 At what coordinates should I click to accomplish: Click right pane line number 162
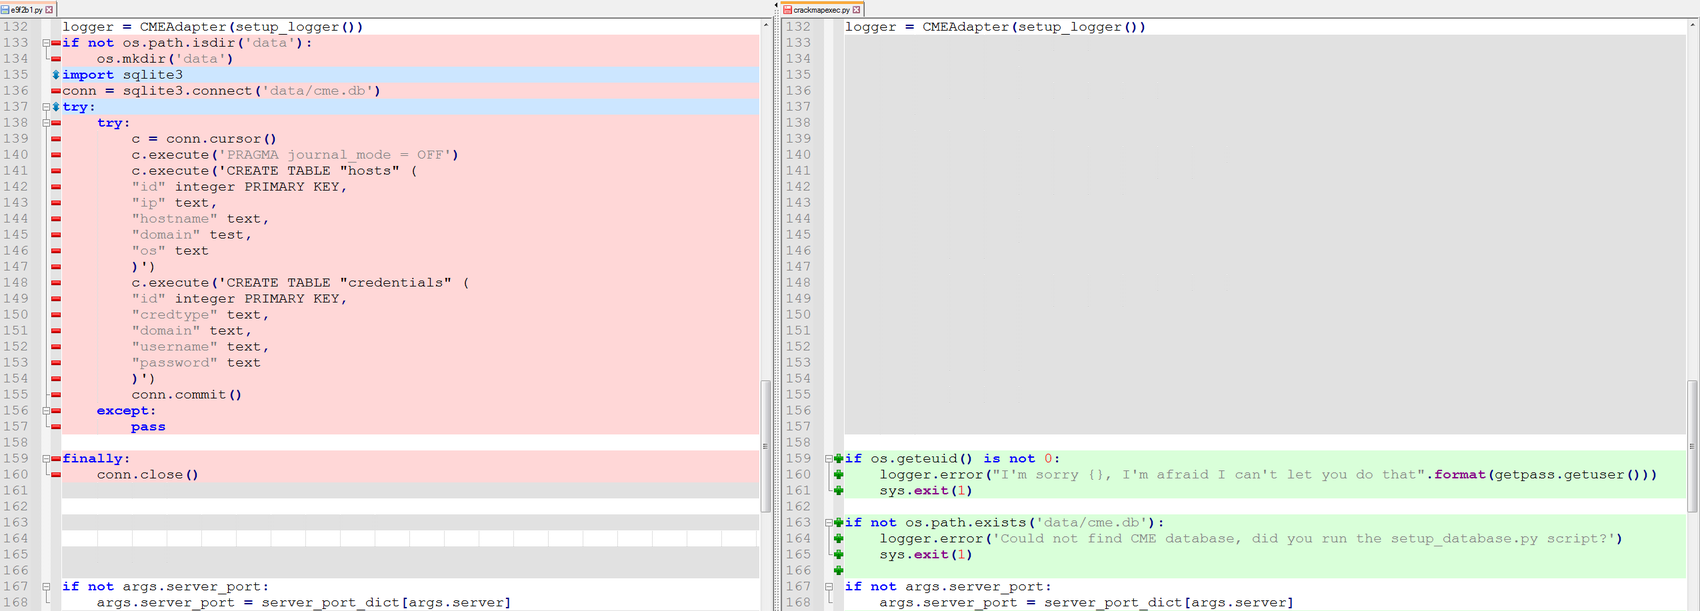798,507
